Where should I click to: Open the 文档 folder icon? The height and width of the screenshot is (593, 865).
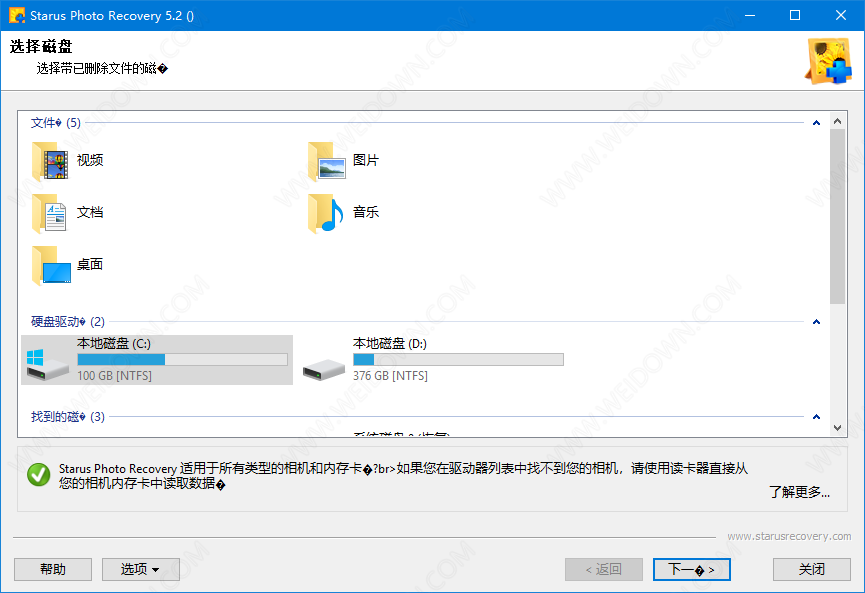50,213
